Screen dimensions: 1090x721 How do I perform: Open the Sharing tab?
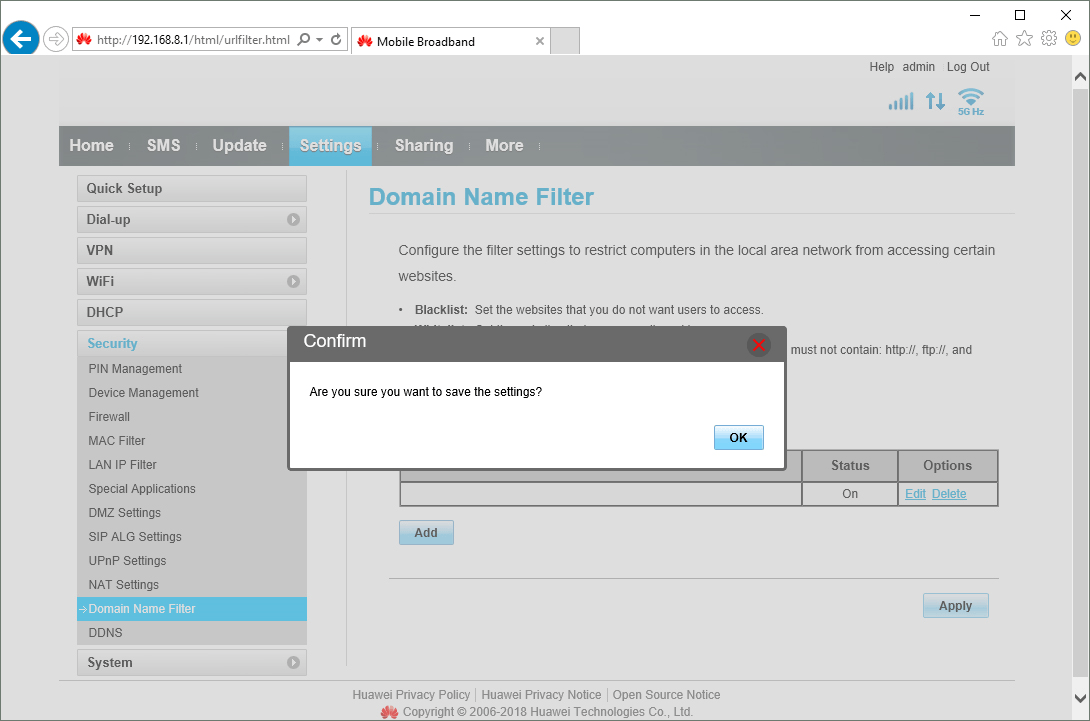(x=423, y=146)
